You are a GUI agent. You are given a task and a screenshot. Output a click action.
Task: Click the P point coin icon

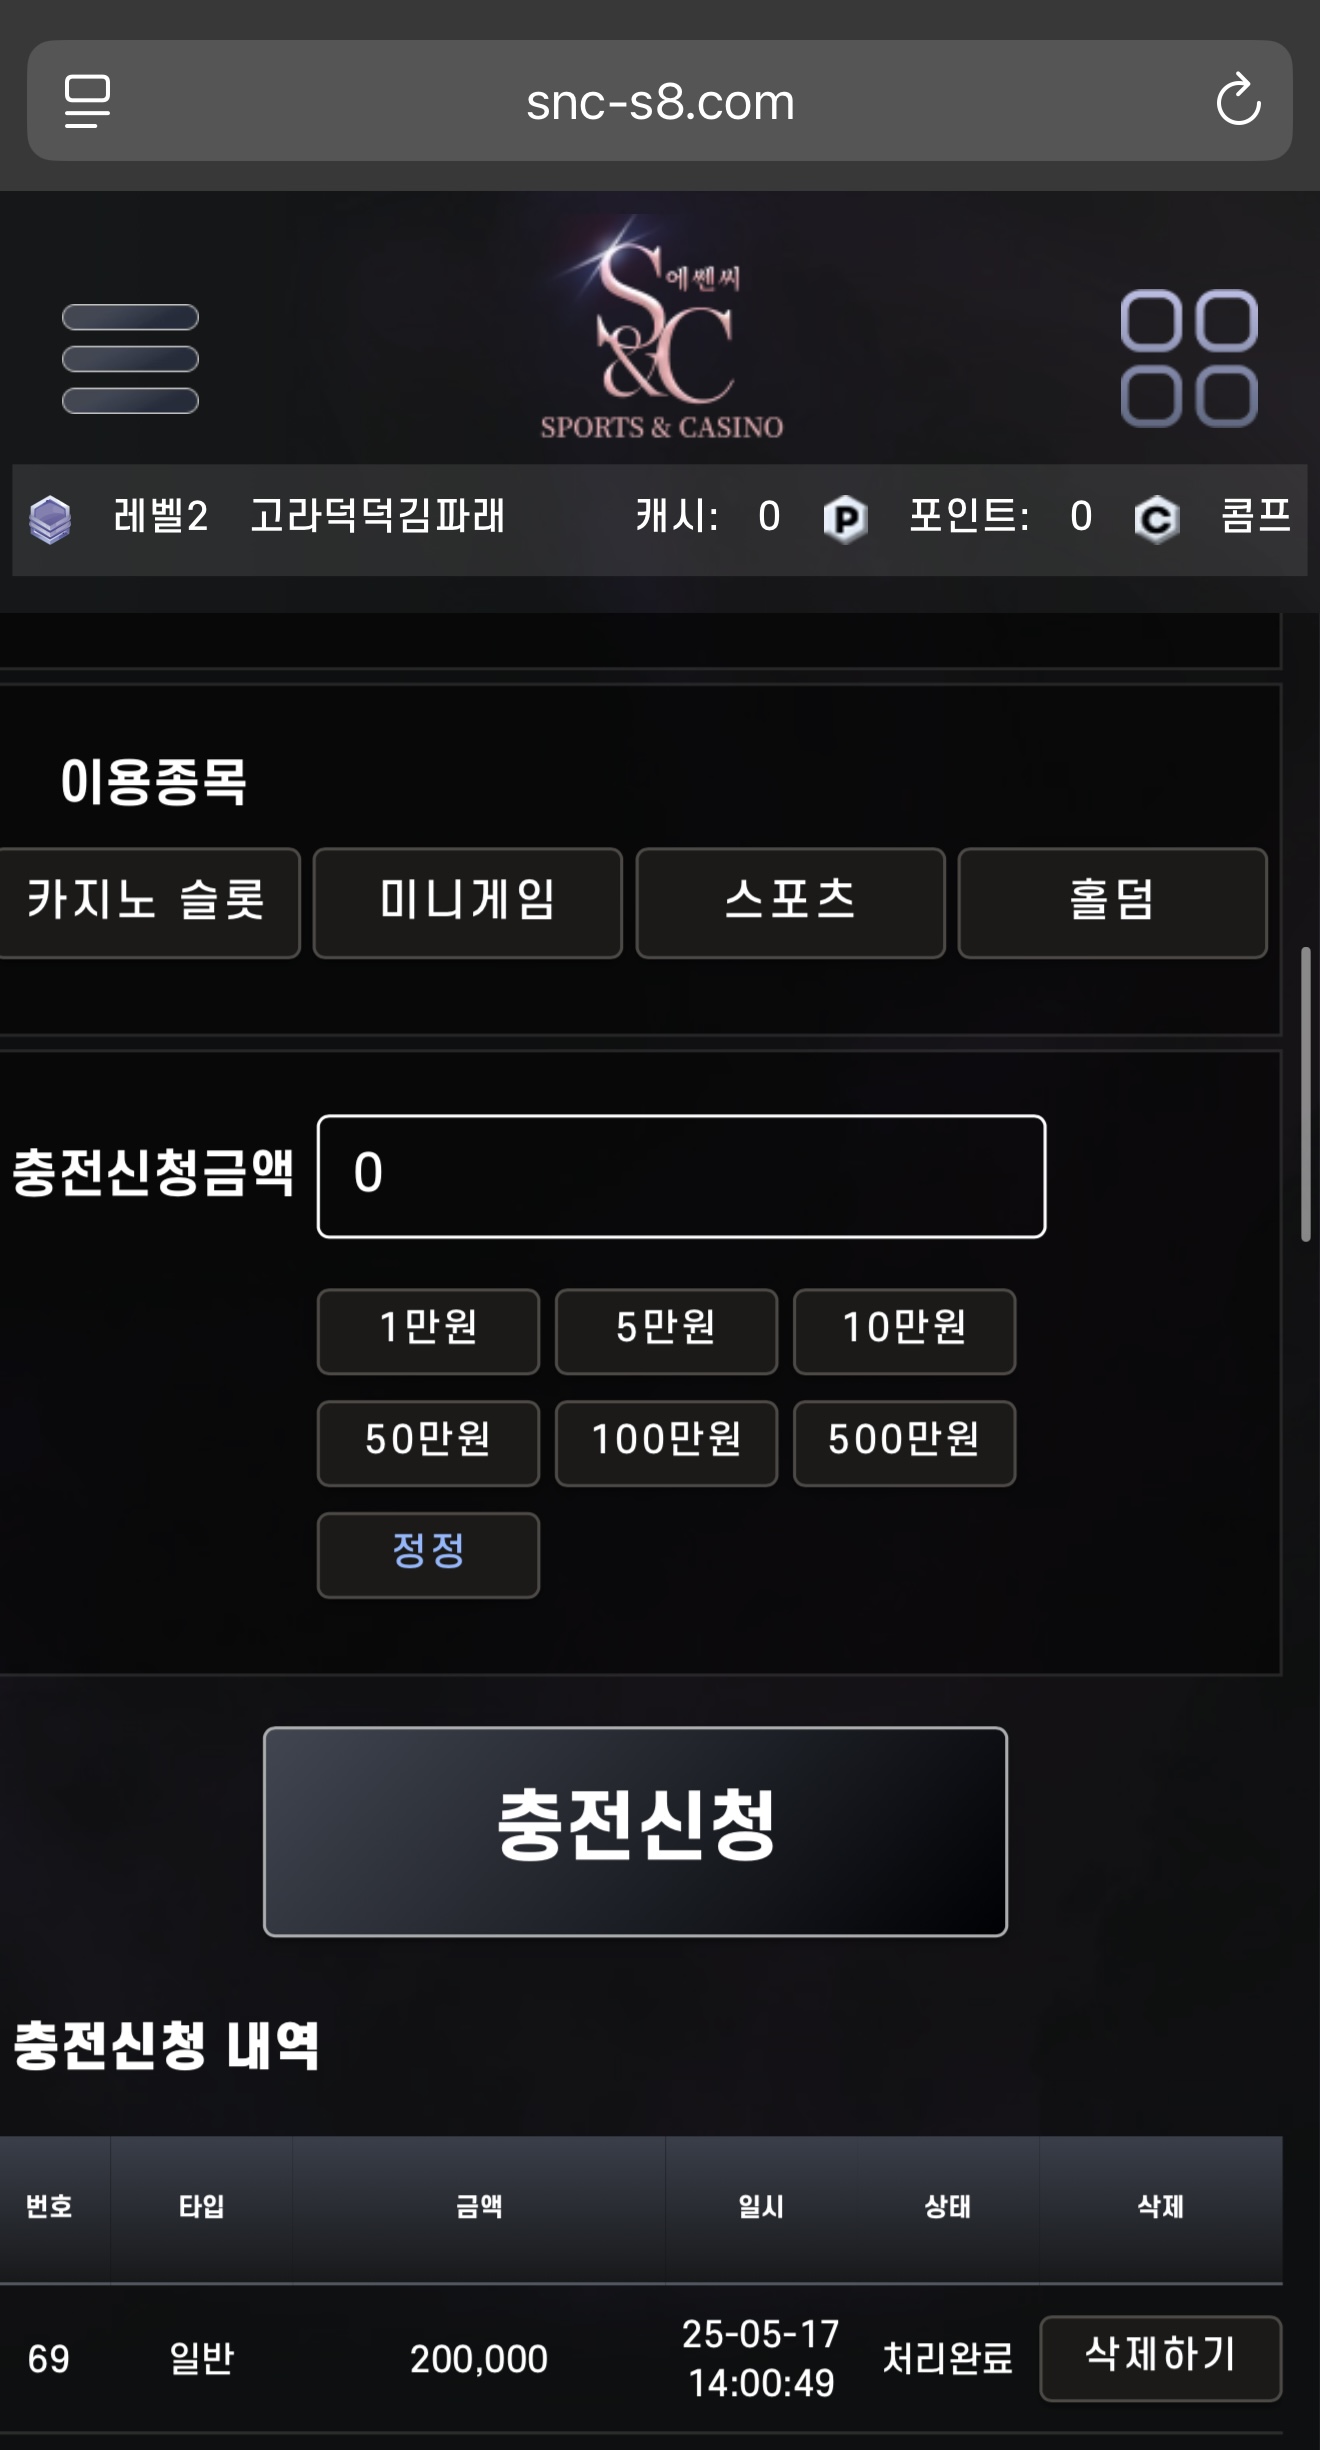pos(845,518)
